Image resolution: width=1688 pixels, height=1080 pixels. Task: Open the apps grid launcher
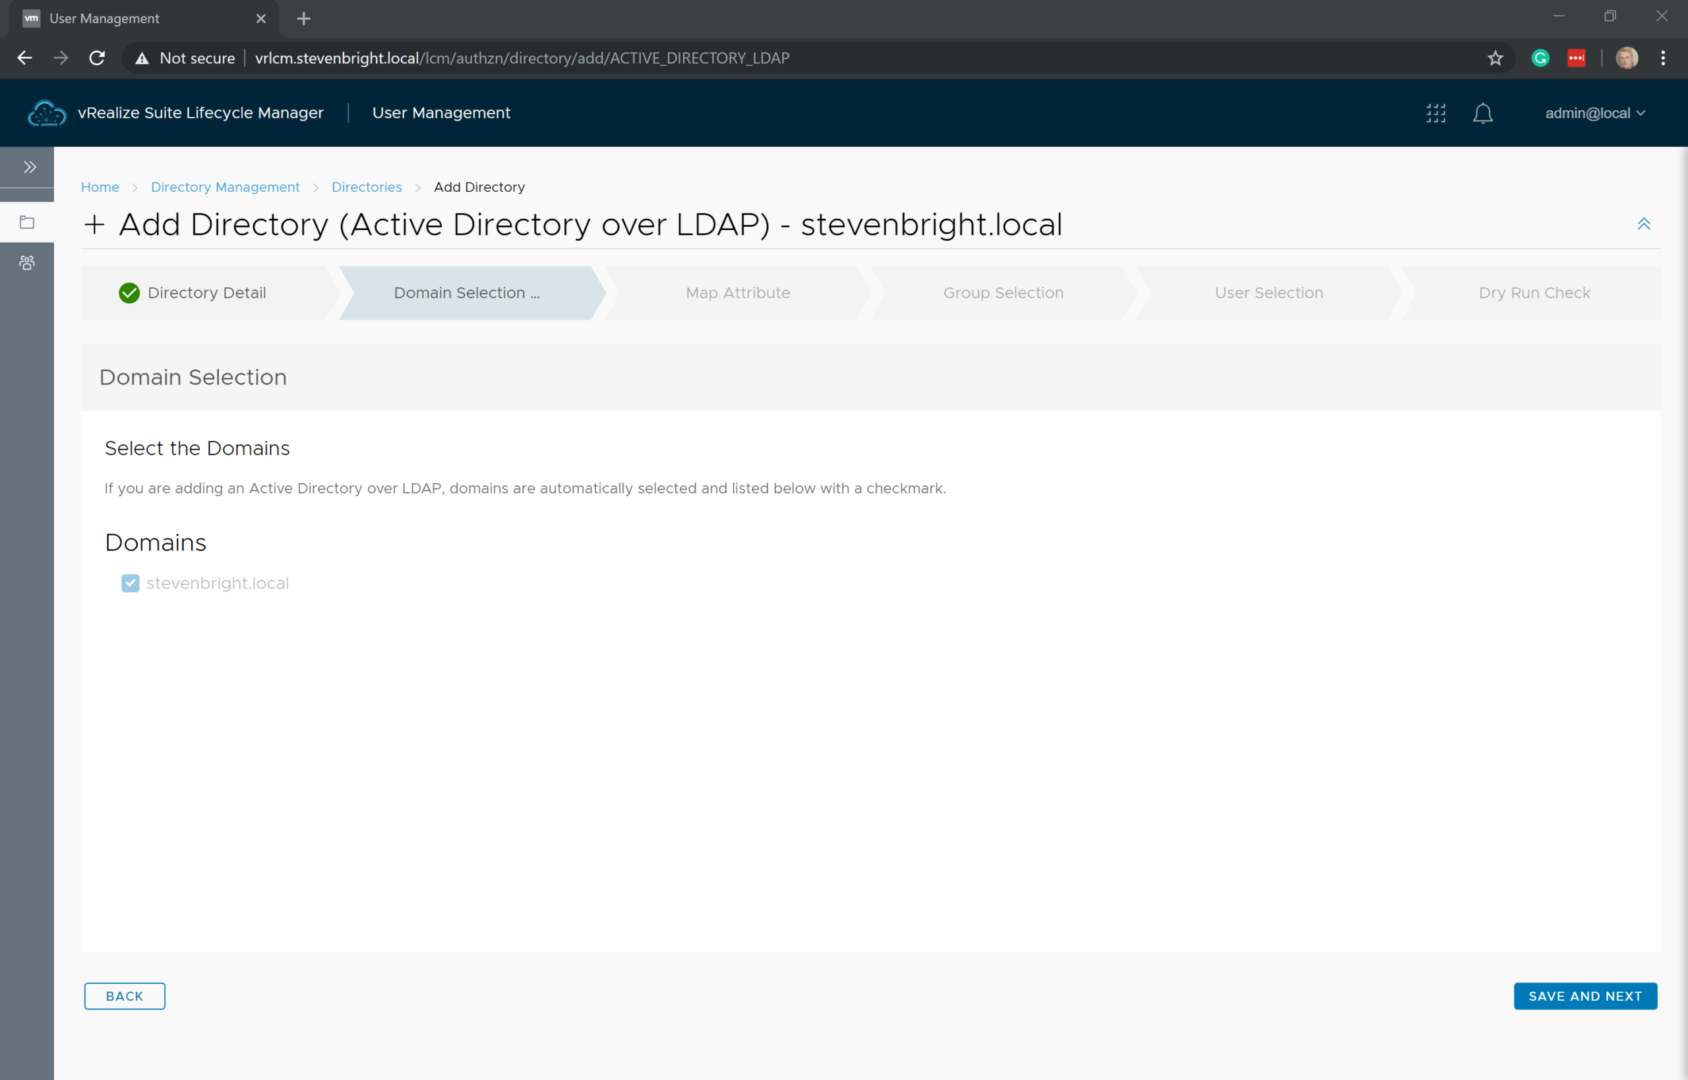click(x=1436, y=113)
